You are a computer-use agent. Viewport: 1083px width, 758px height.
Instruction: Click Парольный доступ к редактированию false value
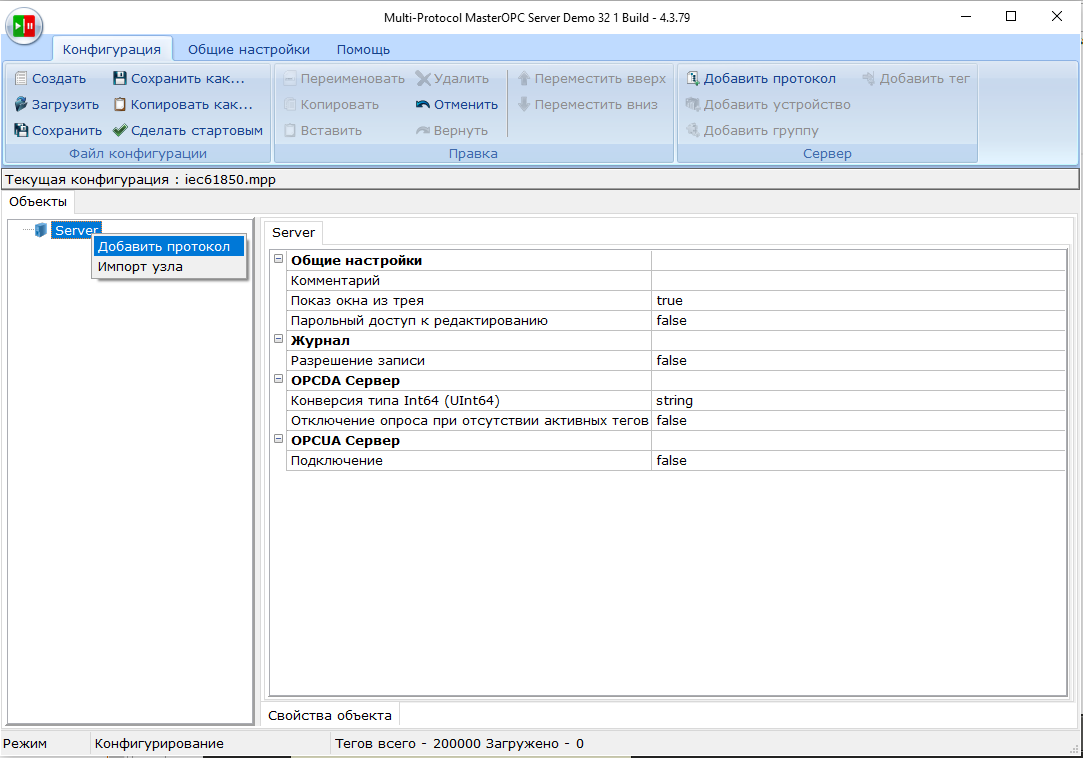[x=671, y=321]
